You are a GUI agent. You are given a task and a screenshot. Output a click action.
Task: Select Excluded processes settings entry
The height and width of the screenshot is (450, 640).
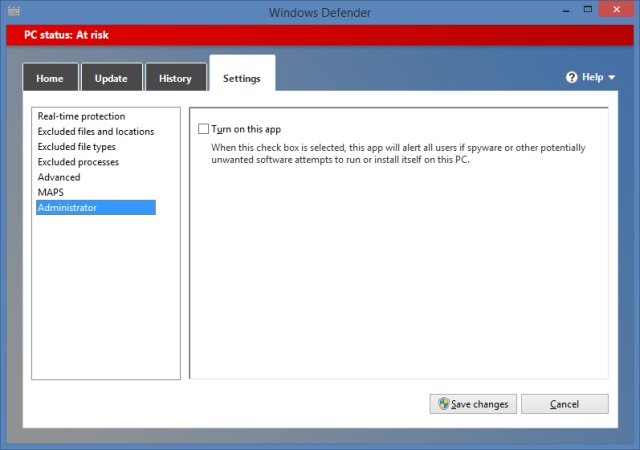pos(78,162)
